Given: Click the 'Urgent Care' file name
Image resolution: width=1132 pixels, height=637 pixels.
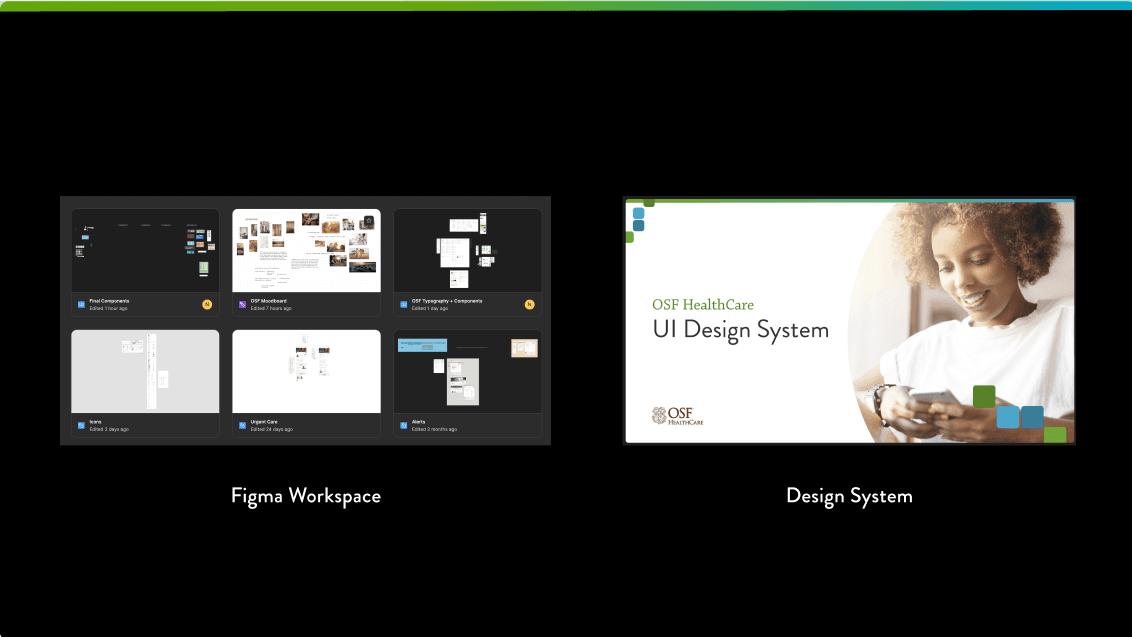Looking at the screenshot, I should pyautogui.click(x=264, y=422).
